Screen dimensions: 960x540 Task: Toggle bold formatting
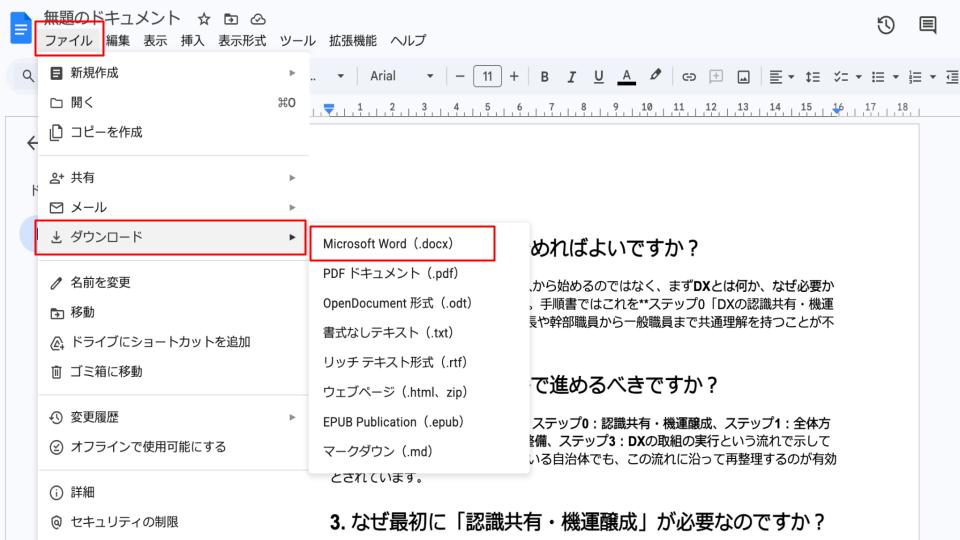(x=545, y=76)
